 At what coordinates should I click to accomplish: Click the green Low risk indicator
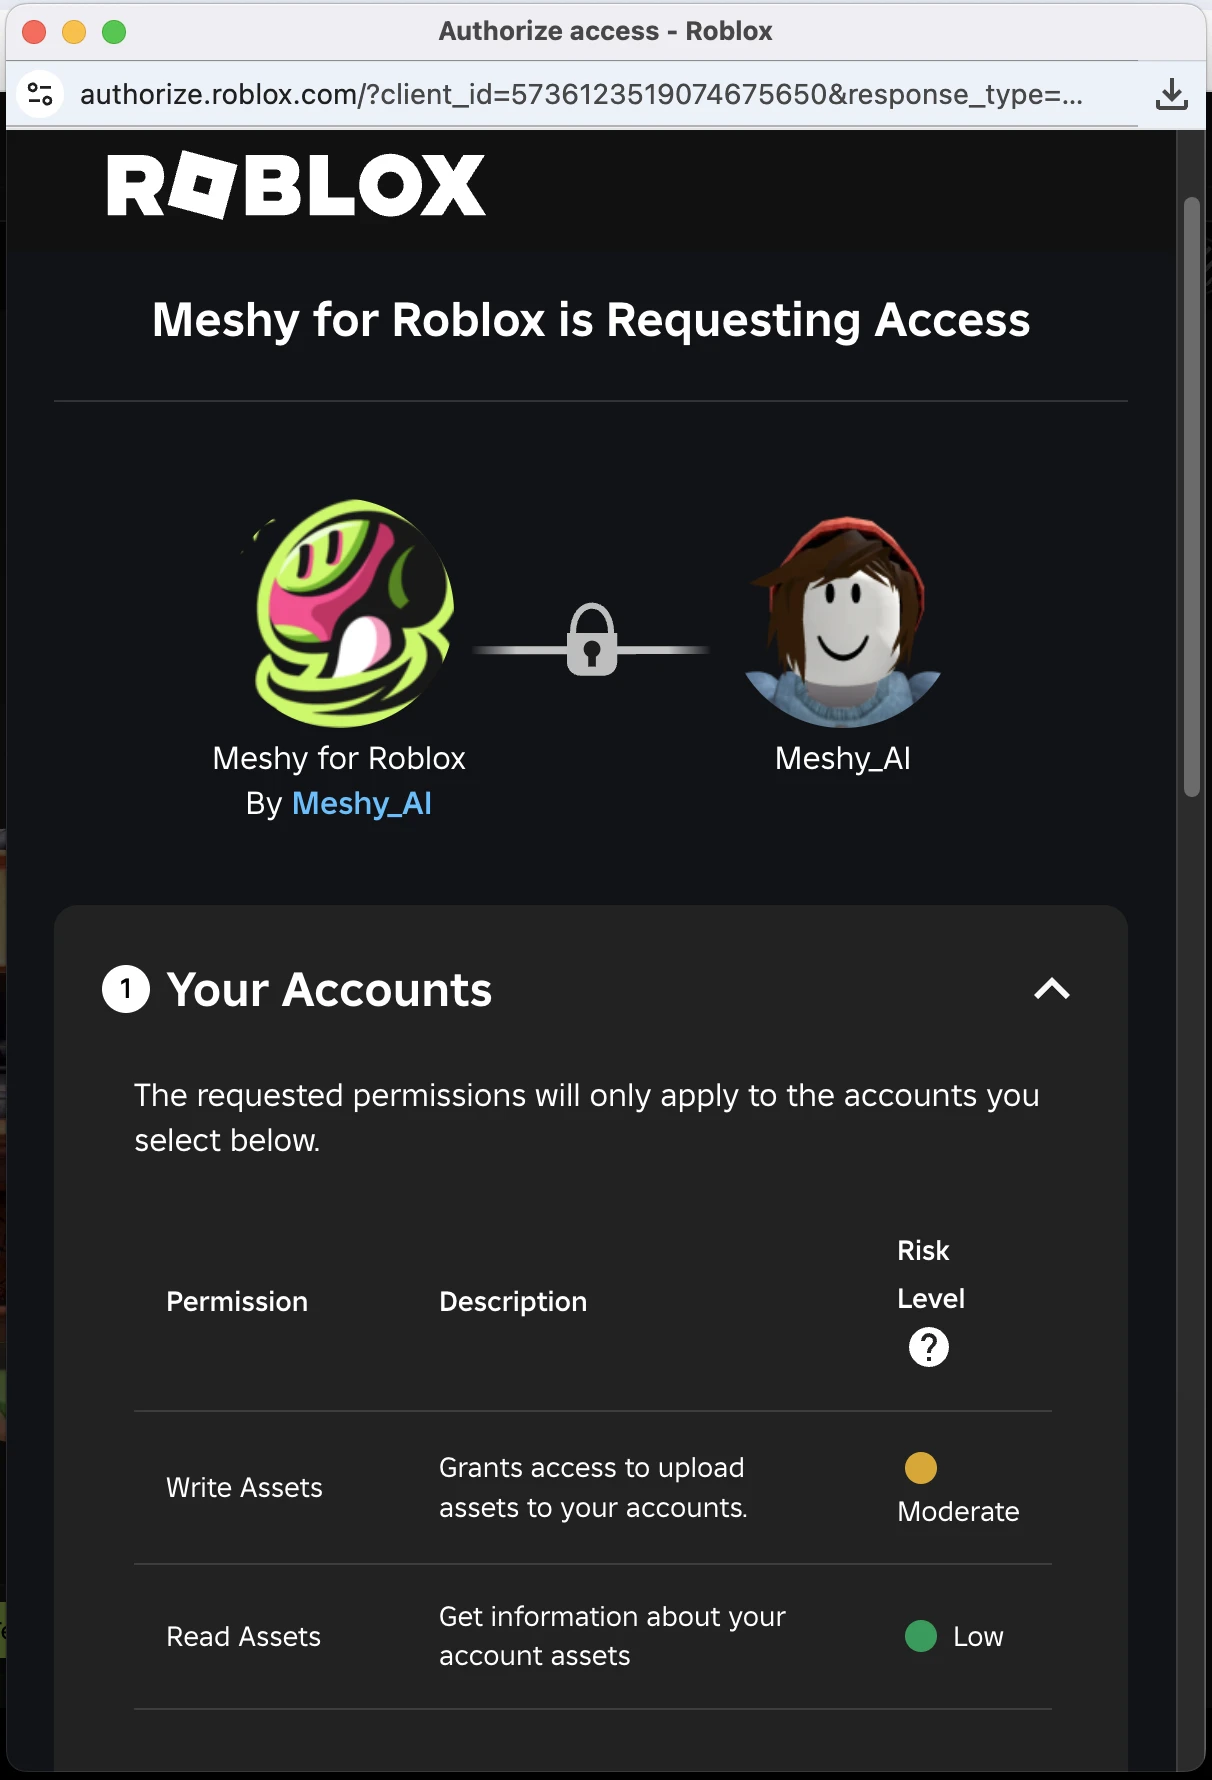(920, 1636)
